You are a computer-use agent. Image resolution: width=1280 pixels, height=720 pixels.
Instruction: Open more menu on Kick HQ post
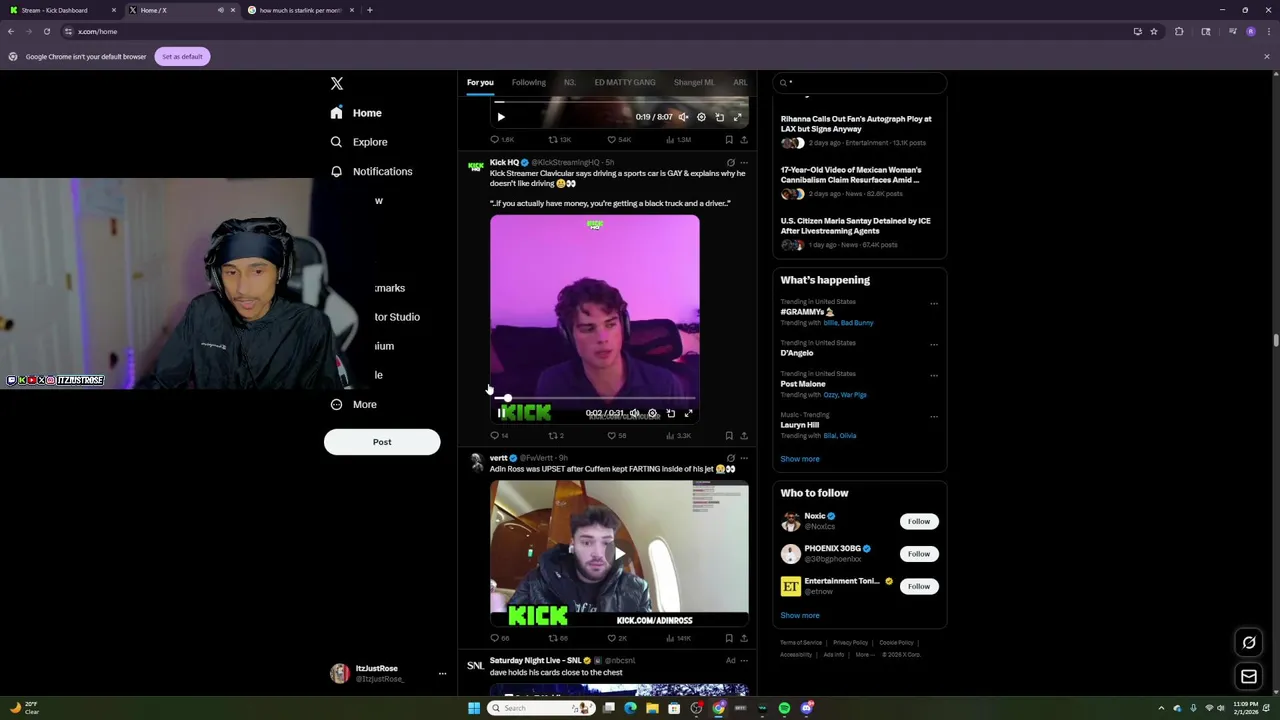coord(743,162)
